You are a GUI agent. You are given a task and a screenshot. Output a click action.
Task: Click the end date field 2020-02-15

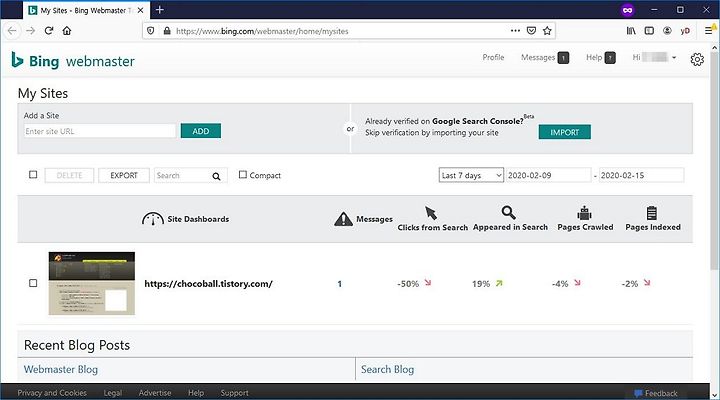[641, 175]
